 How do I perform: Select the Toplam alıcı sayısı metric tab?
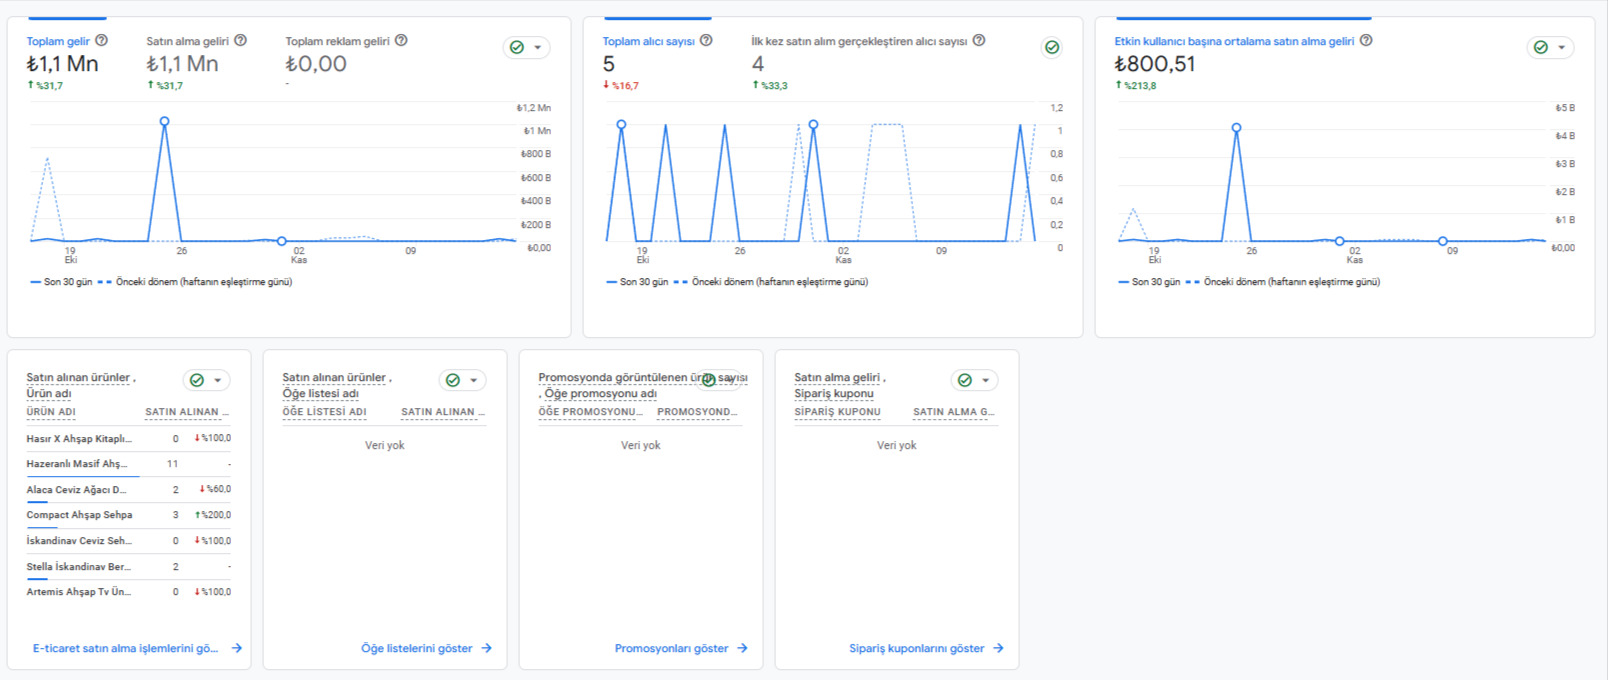[x=649, y=41]
